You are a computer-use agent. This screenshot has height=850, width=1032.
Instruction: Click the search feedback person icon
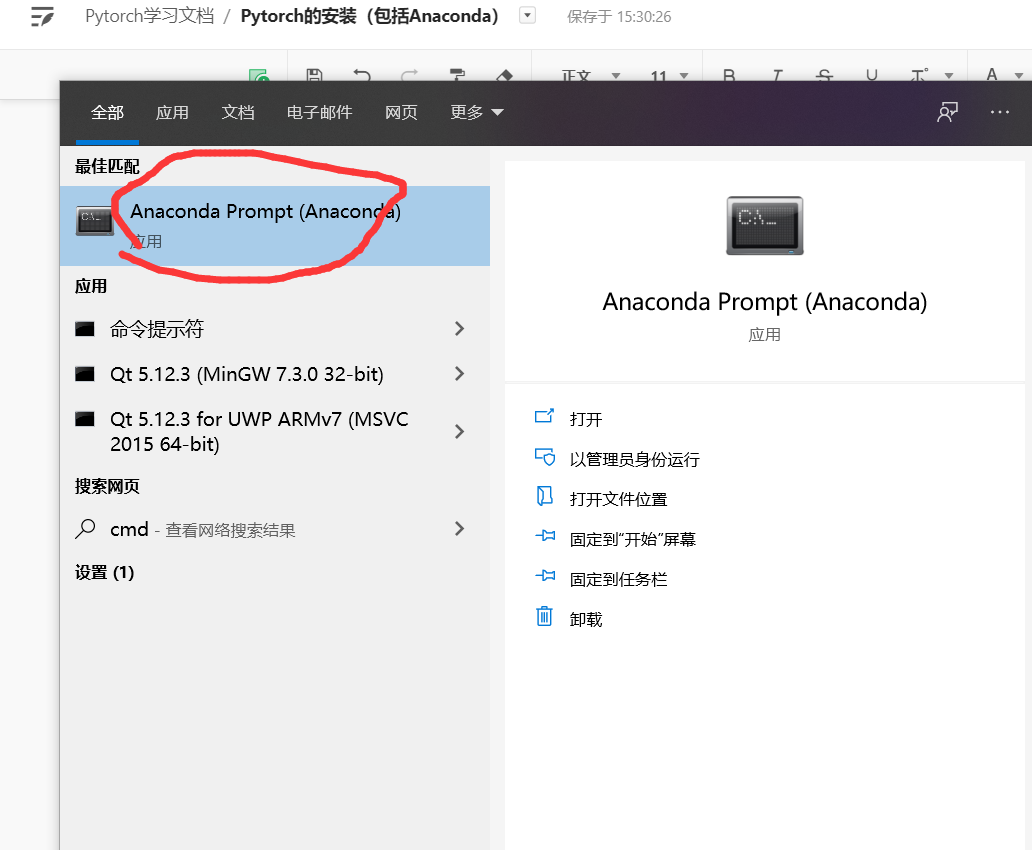[947, 112]
